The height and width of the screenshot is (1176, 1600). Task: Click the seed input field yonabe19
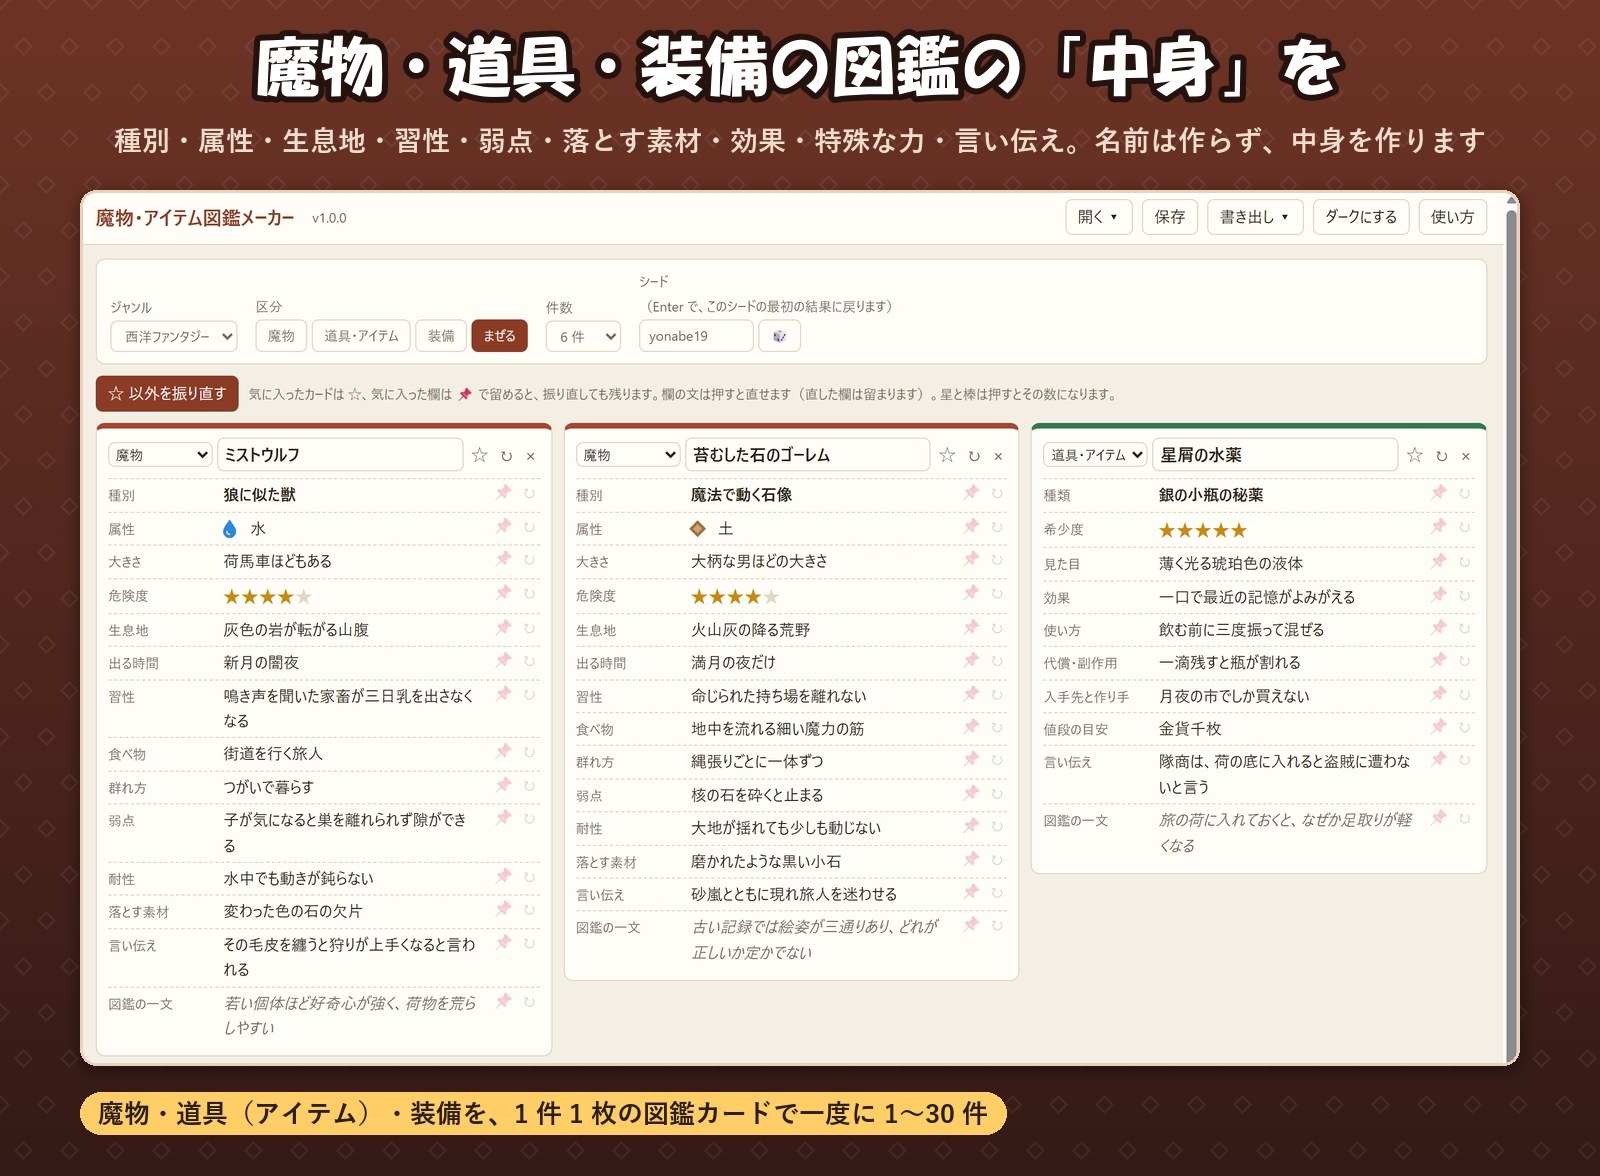point(696,336)
